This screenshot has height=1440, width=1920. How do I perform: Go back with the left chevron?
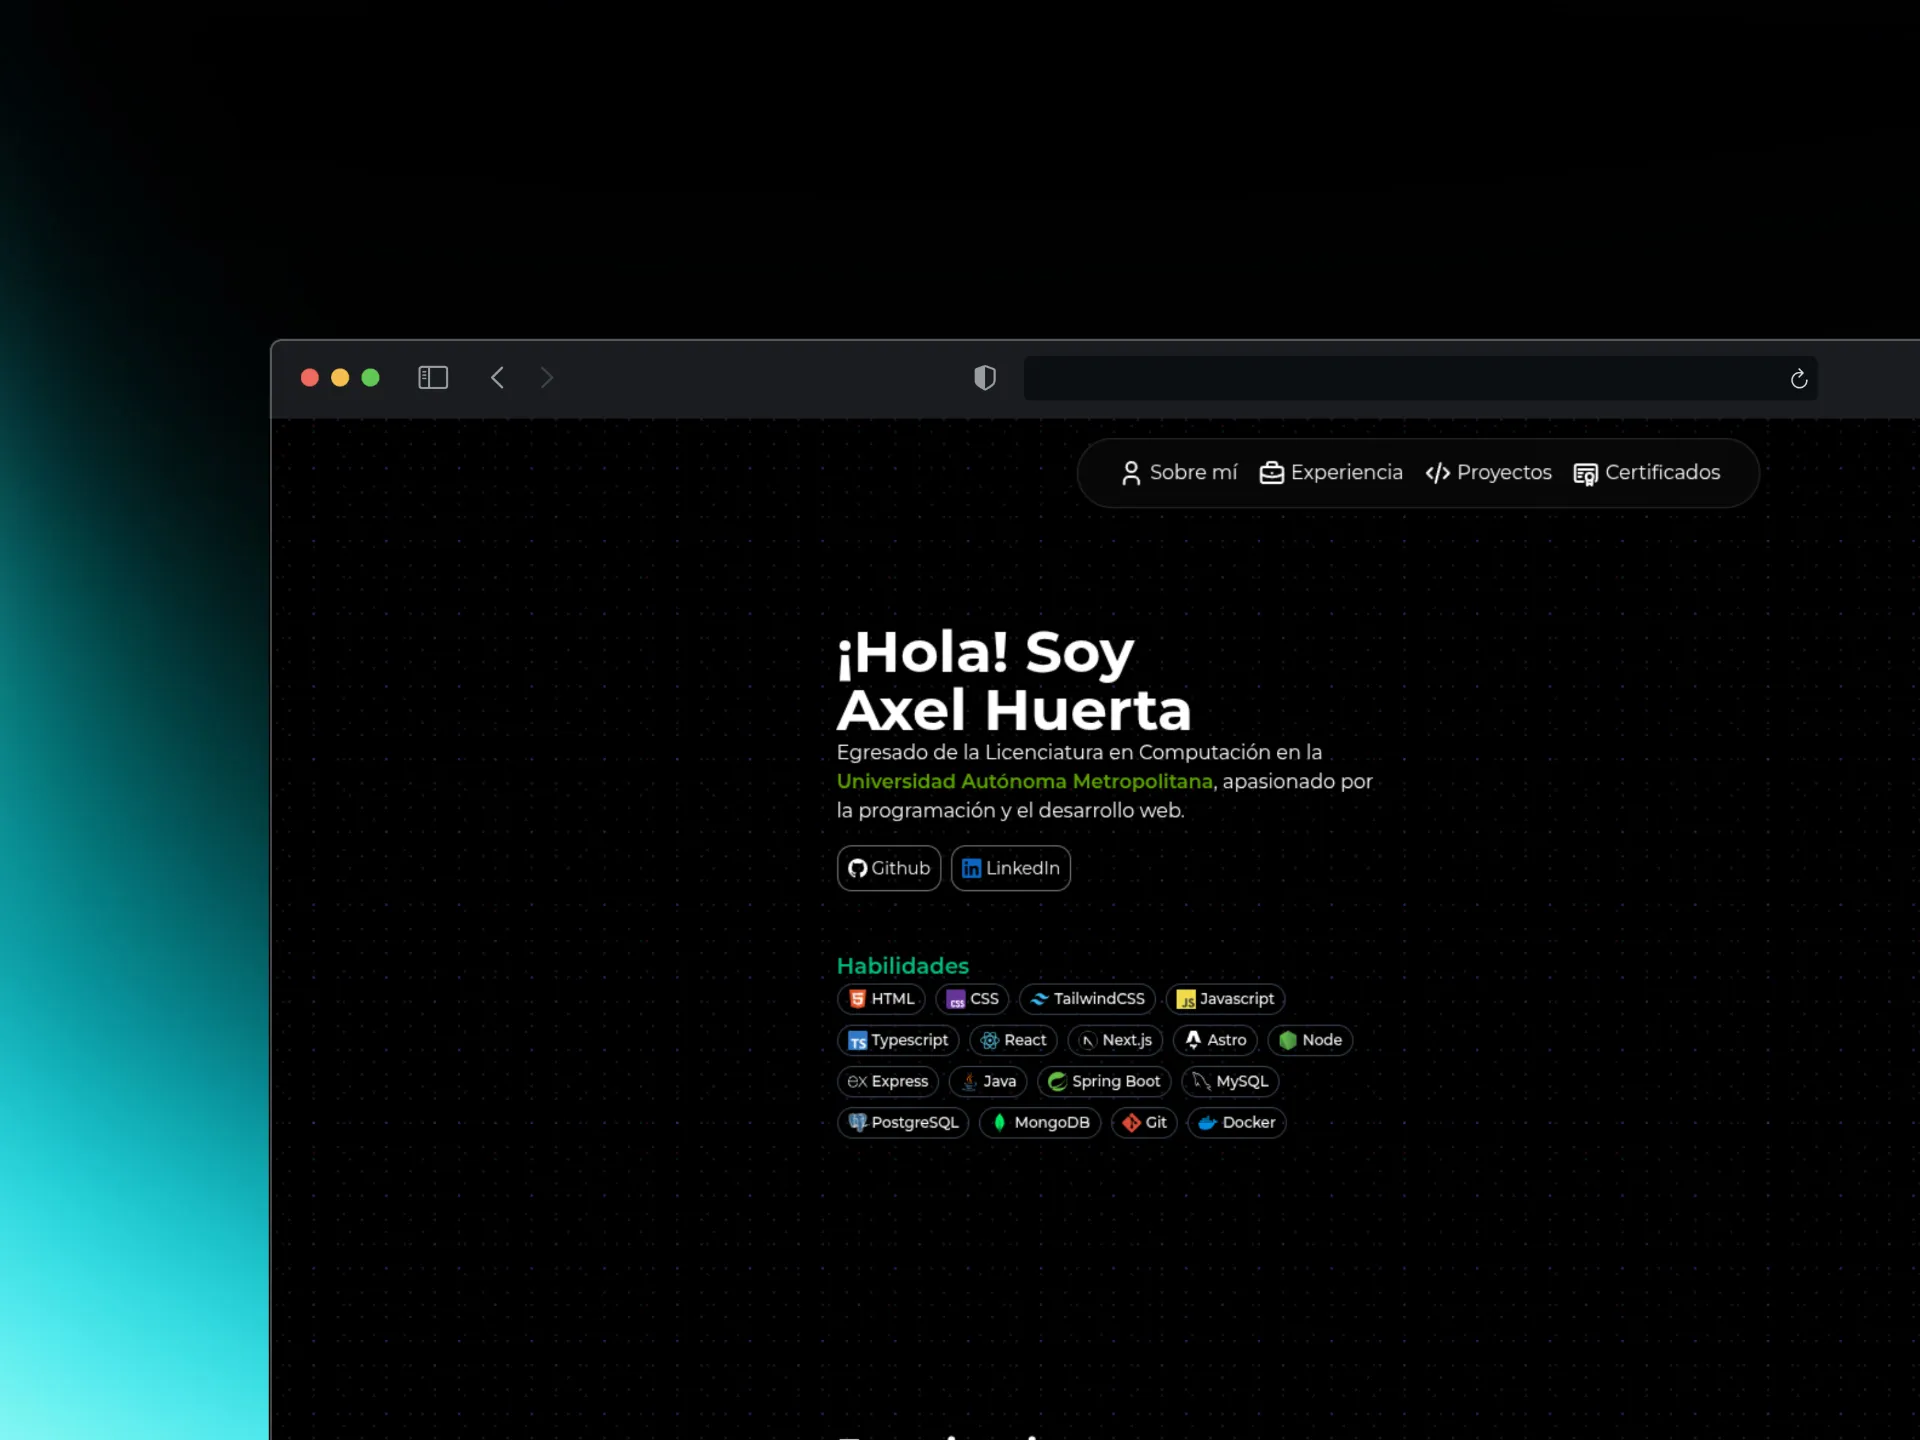pyautogui.click(x=497, y=377)
